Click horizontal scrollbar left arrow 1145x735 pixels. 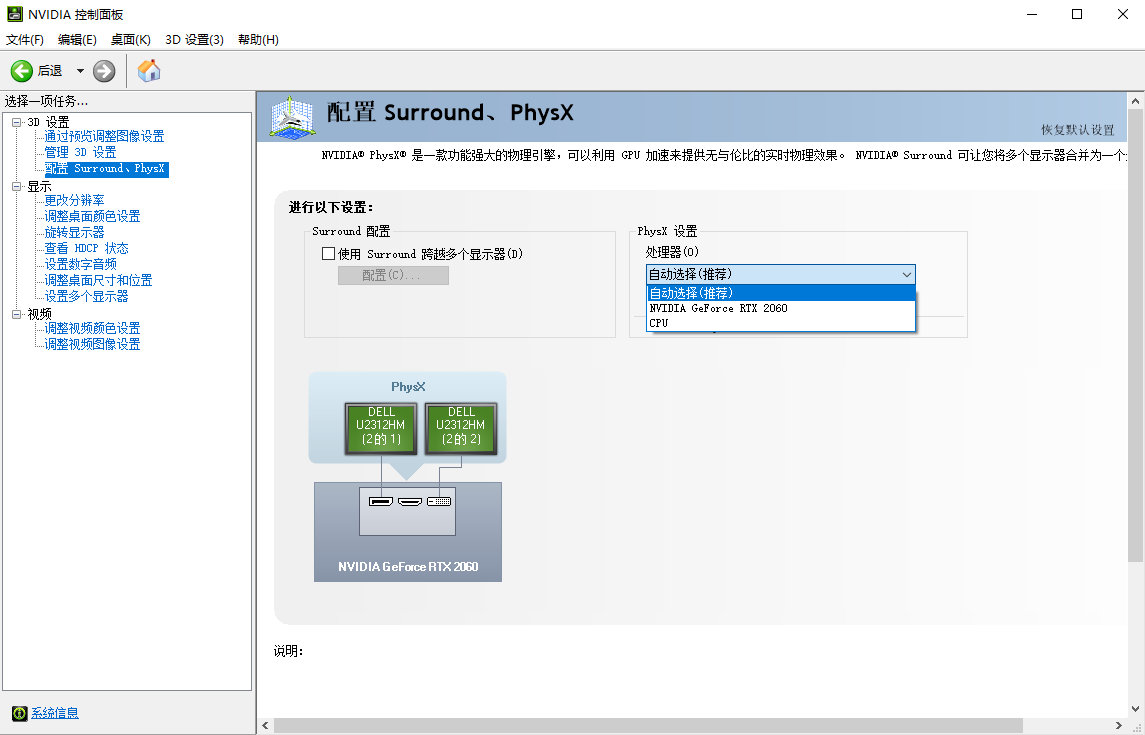click(265, 726)
